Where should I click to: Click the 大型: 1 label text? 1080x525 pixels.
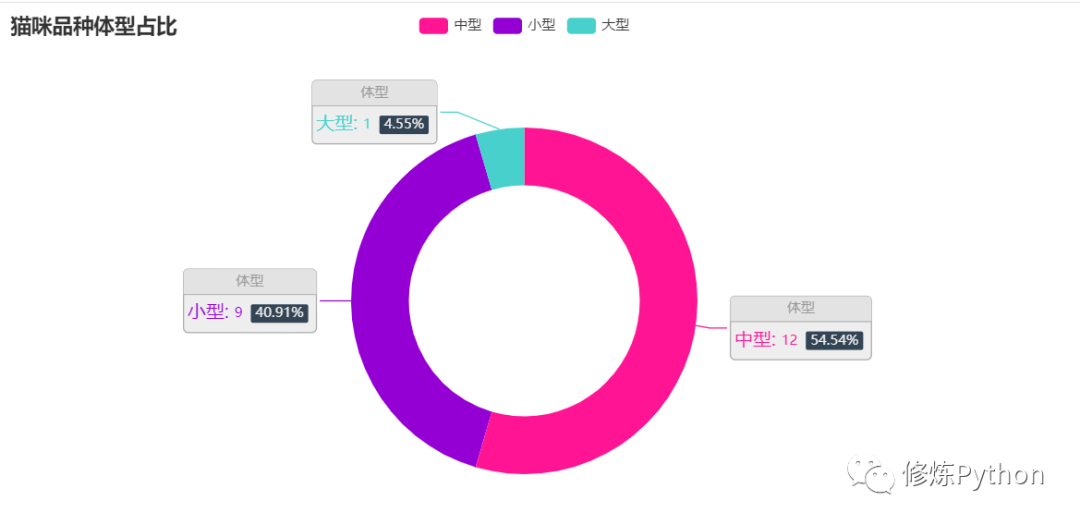coord(344,124)
